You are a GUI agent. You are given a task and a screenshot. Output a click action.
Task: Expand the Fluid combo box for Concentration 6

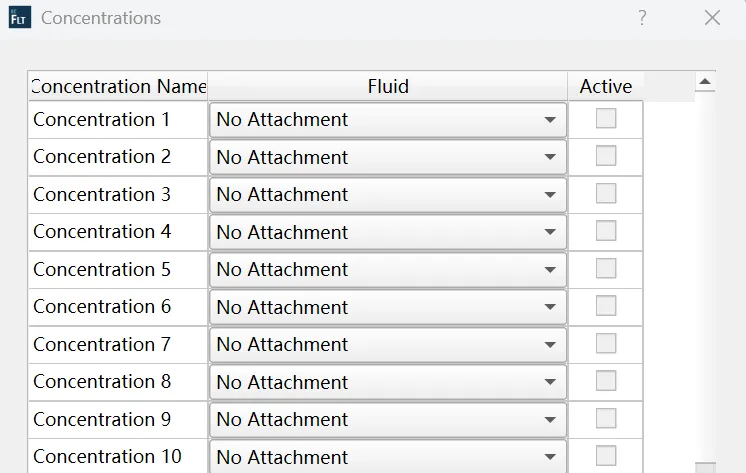click(x=387, y=307)
